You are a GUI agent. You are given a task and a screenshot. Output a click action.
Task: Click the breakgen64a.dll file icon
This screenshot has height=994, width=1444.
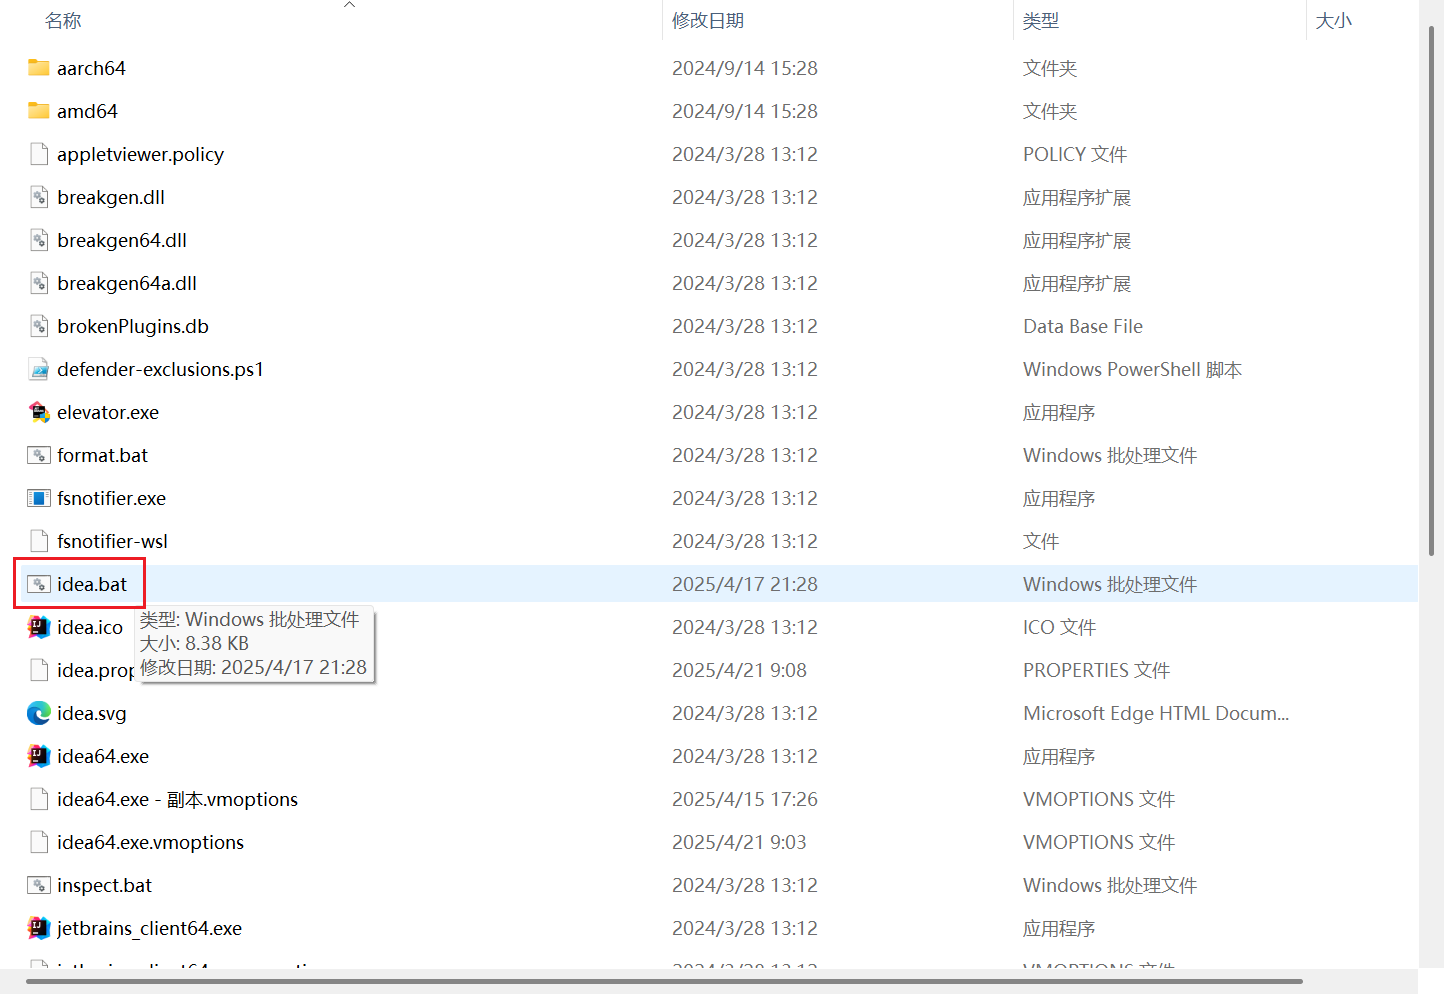pyautogui.click(x=39, y=283)
